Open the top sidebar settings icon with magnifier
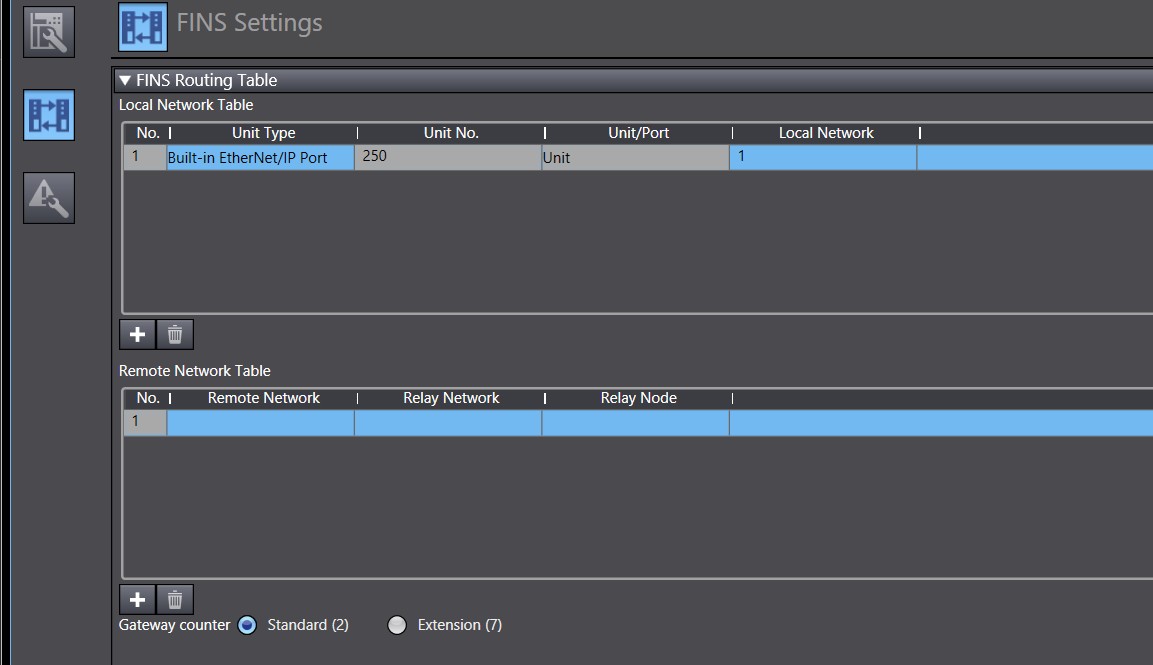The image size is (1153, 665). pyautogui.click(x=49, y=32)
